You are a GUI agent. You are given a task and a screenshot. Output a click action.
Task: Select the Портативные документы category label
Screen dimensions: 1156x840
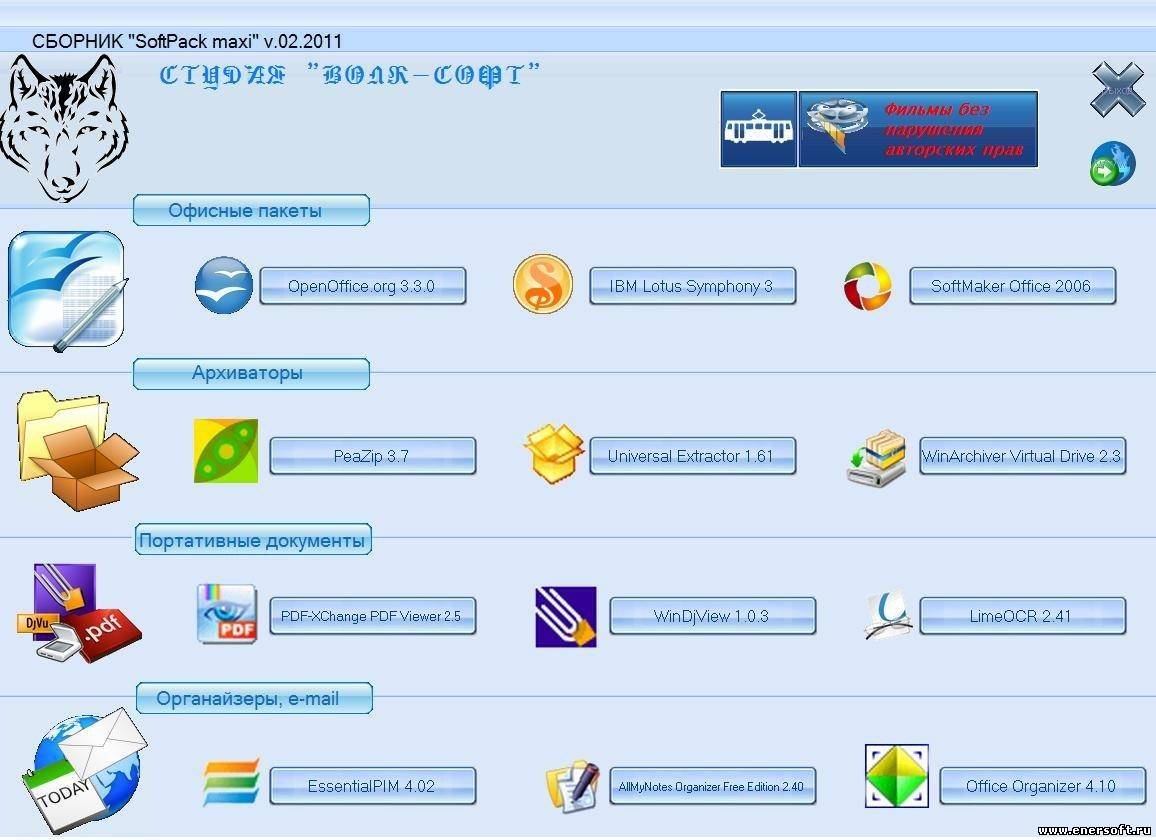(253, 540)
